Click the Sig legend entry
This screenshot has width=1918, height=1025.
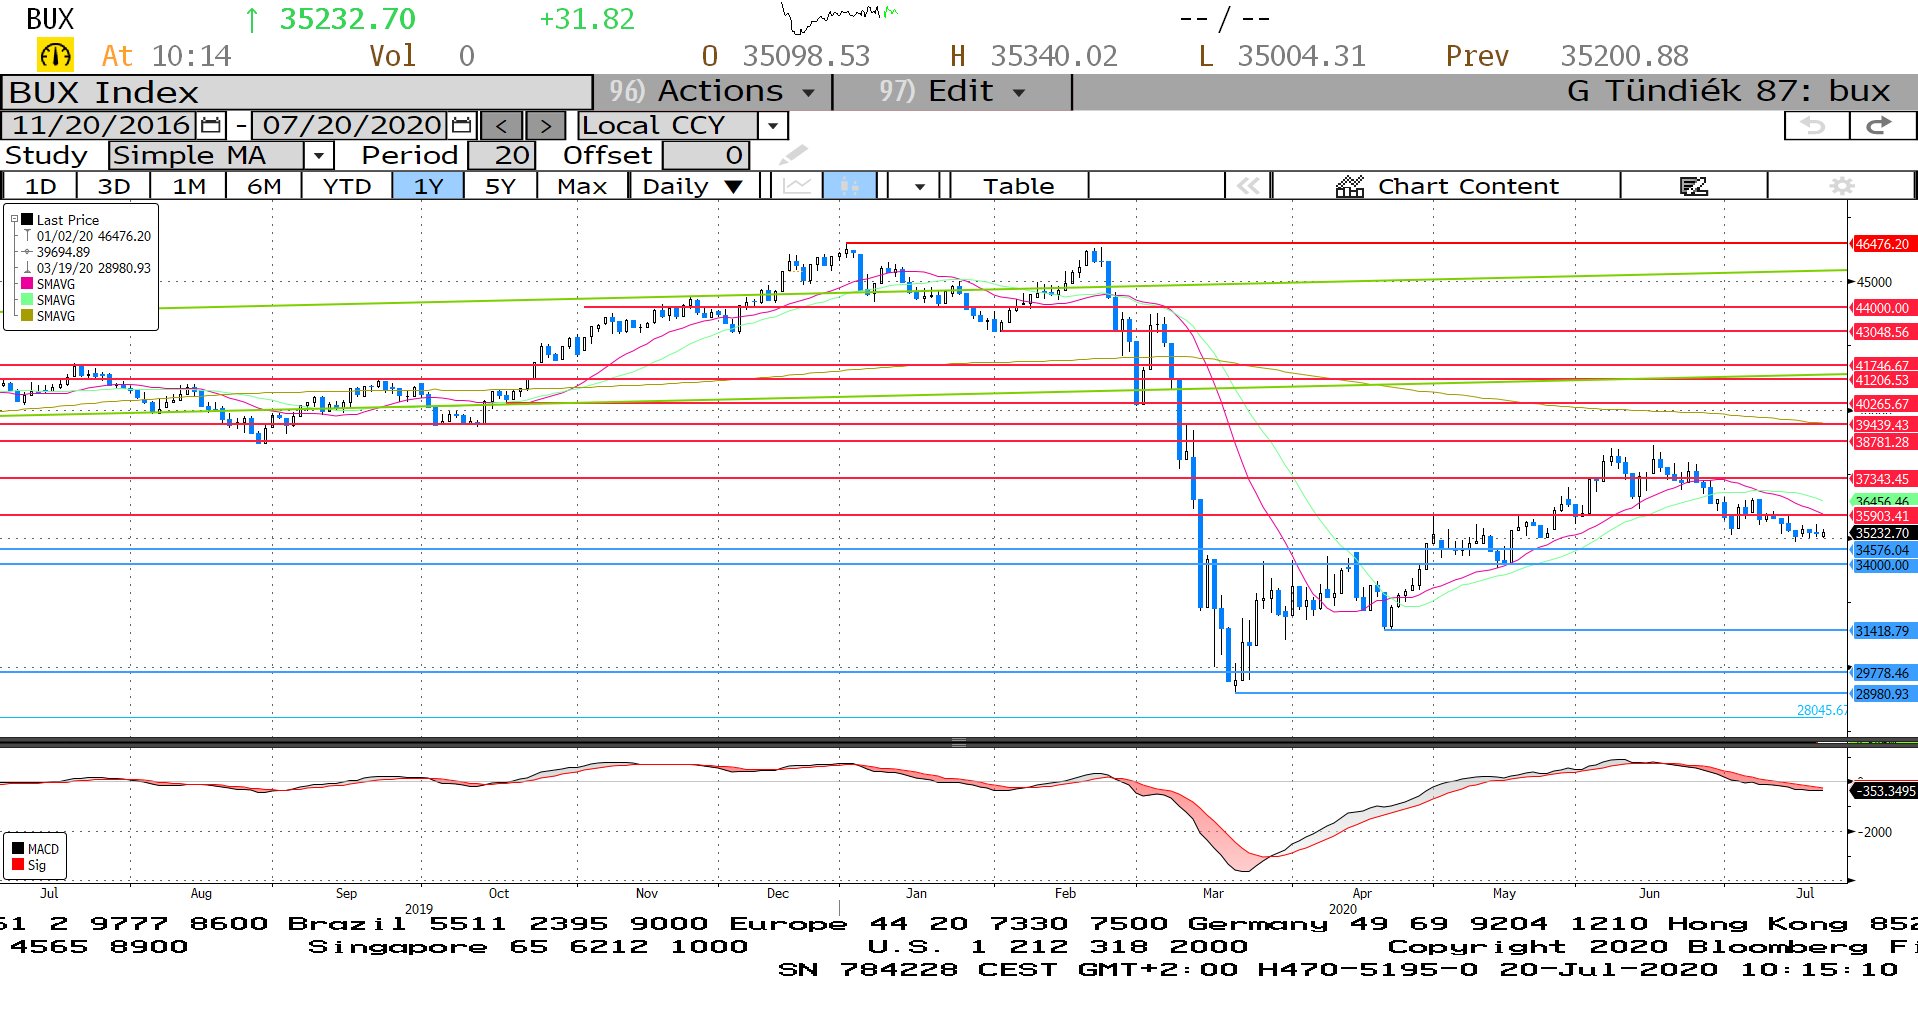point(30,865)
